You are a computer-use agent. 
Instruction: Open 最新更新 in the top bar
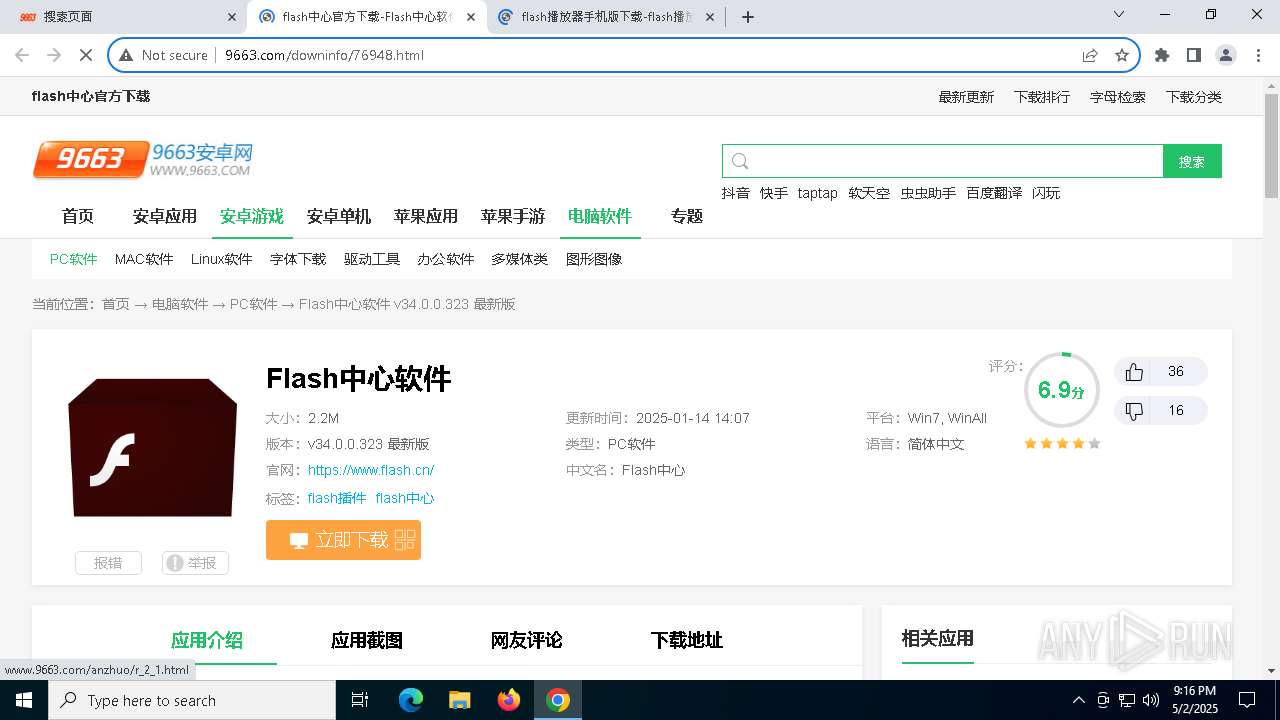click(966, 97)
